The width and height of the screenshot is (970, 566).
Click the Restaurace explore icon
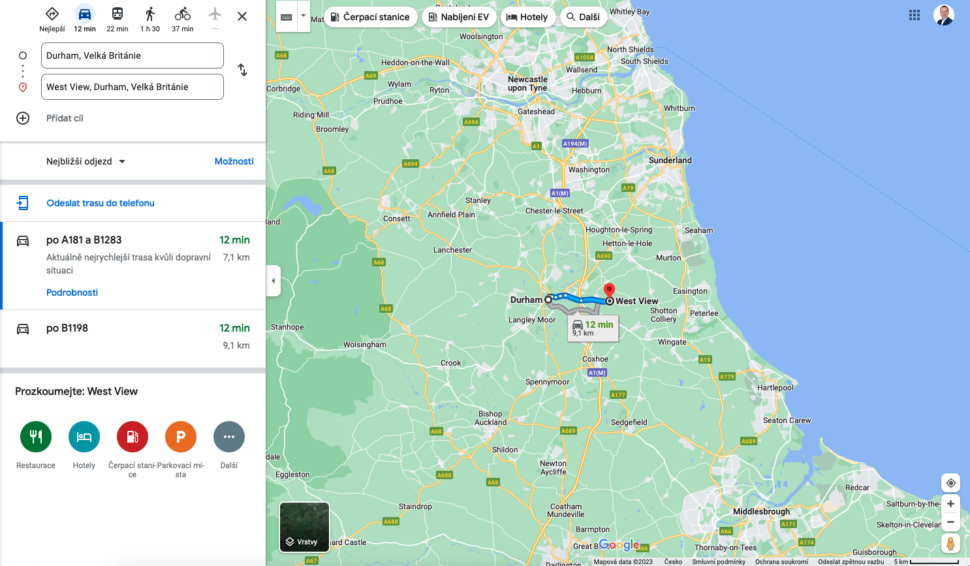[x=36, y=437]
